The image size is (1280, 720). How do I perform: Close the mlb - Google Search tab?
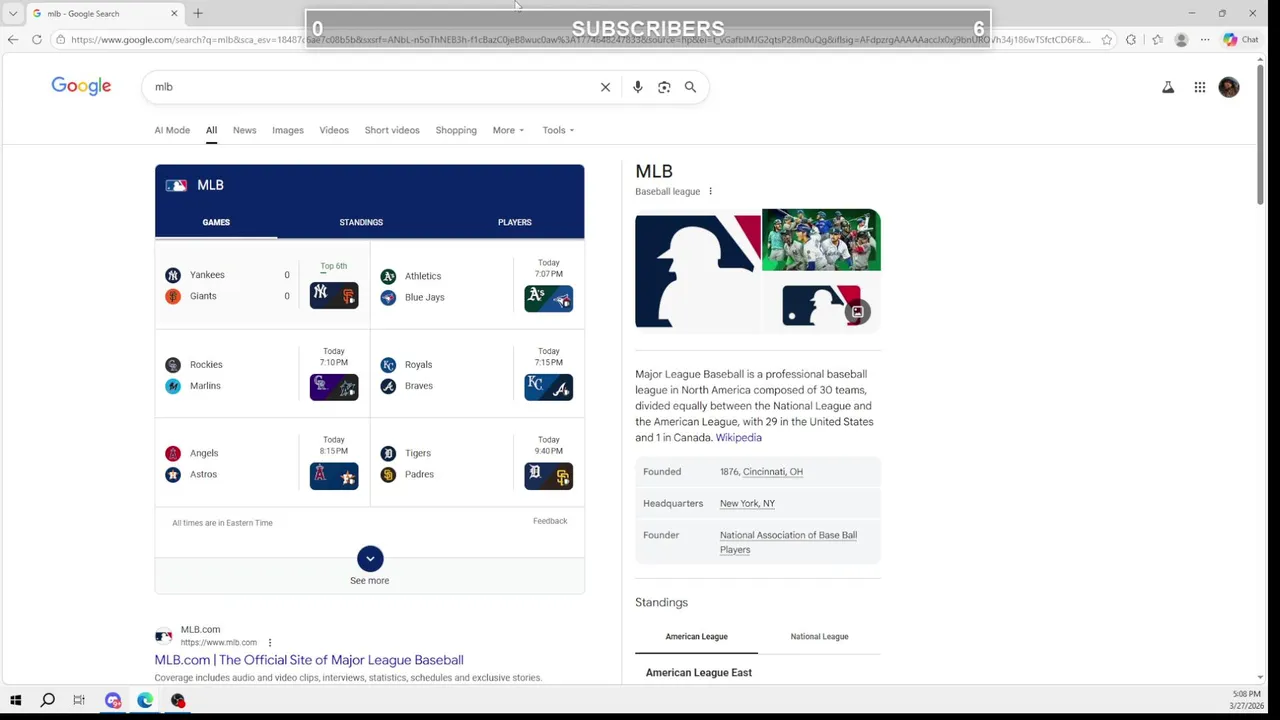point(174,13)
